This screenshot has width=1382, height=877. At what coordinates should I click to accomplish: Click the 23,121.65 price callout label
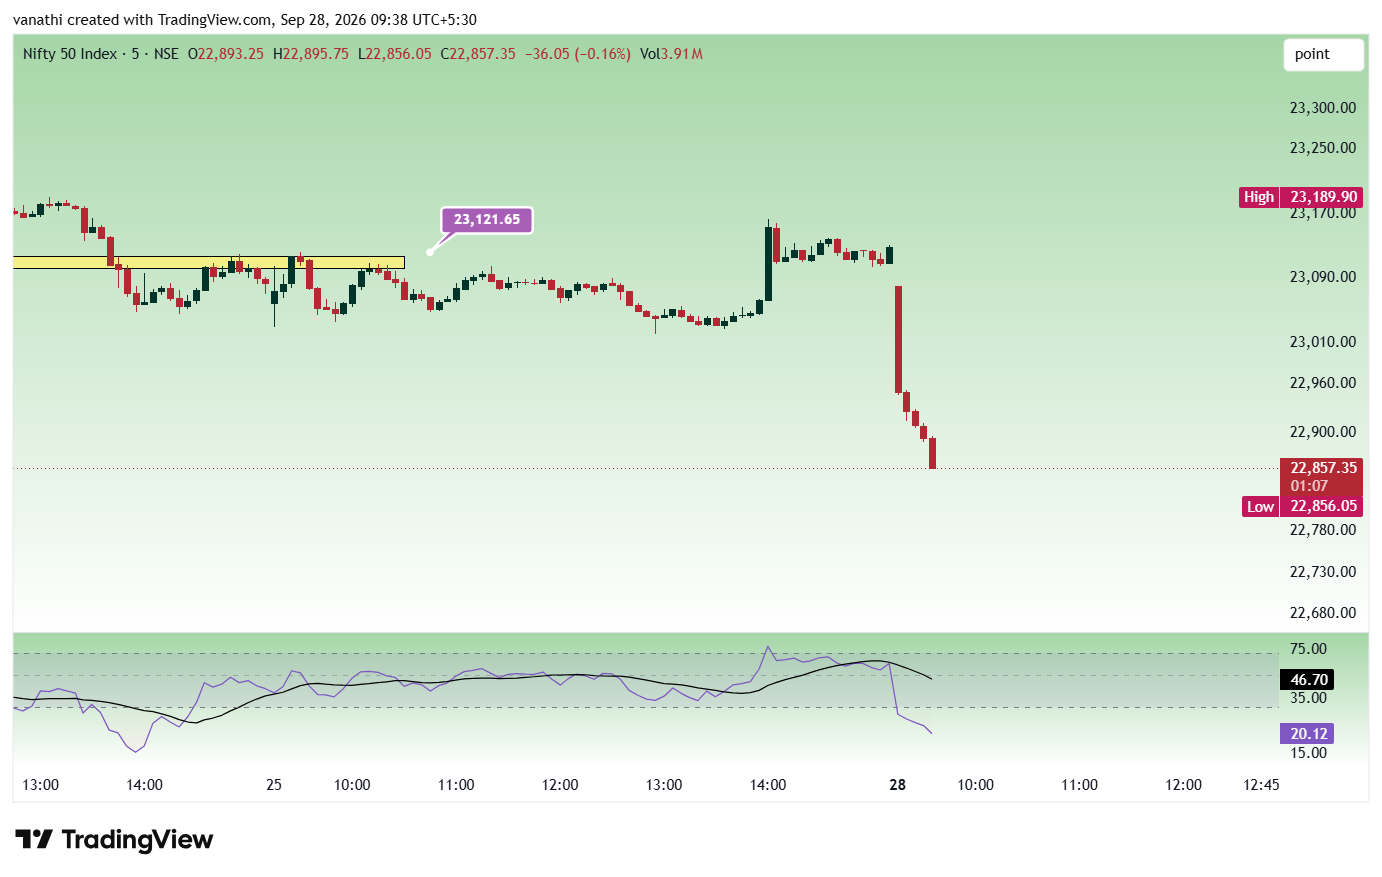pos(487,220)
